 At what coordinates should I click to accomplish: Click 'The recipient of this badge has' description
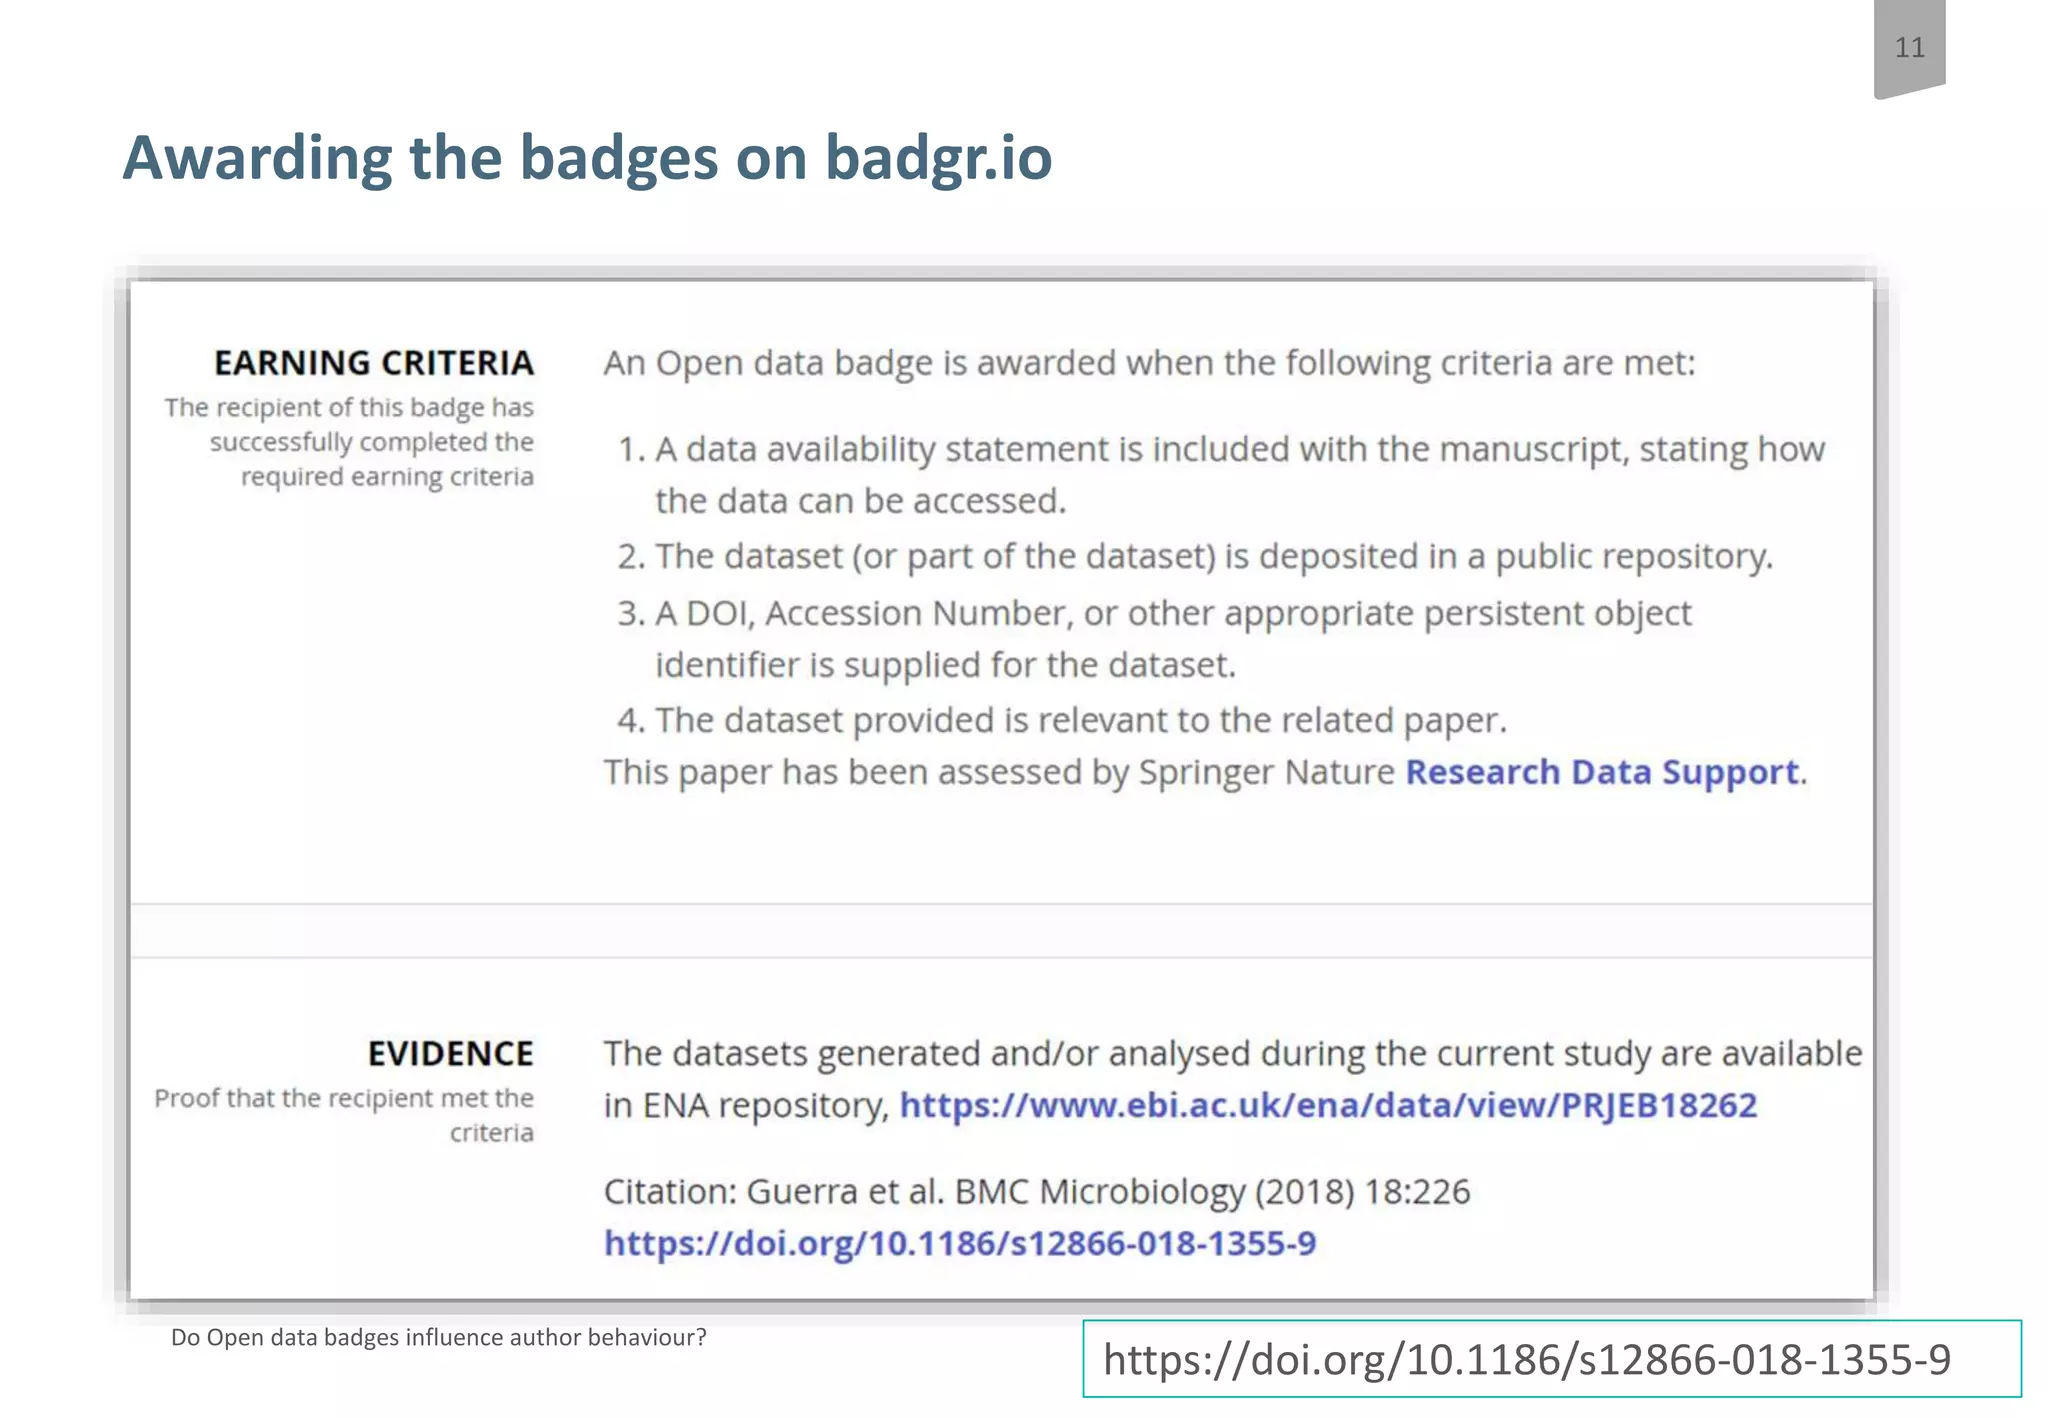coord(349,442)
